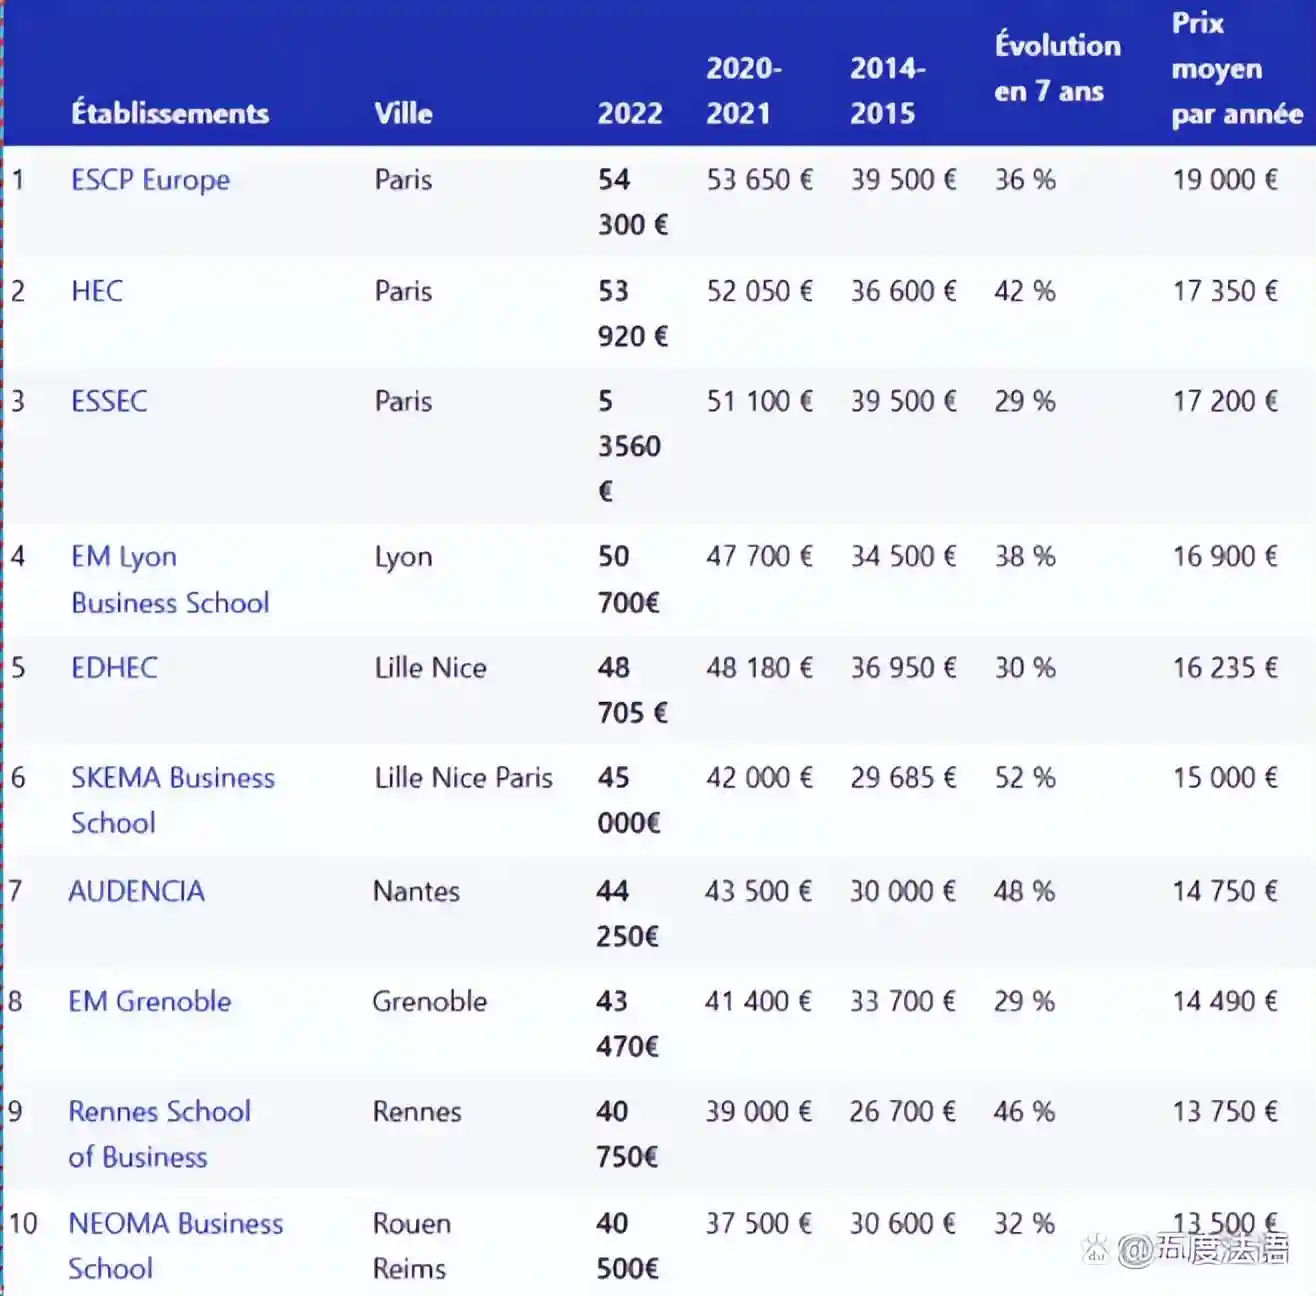
Task: Click the HEC school link
Action: (97, 291)
